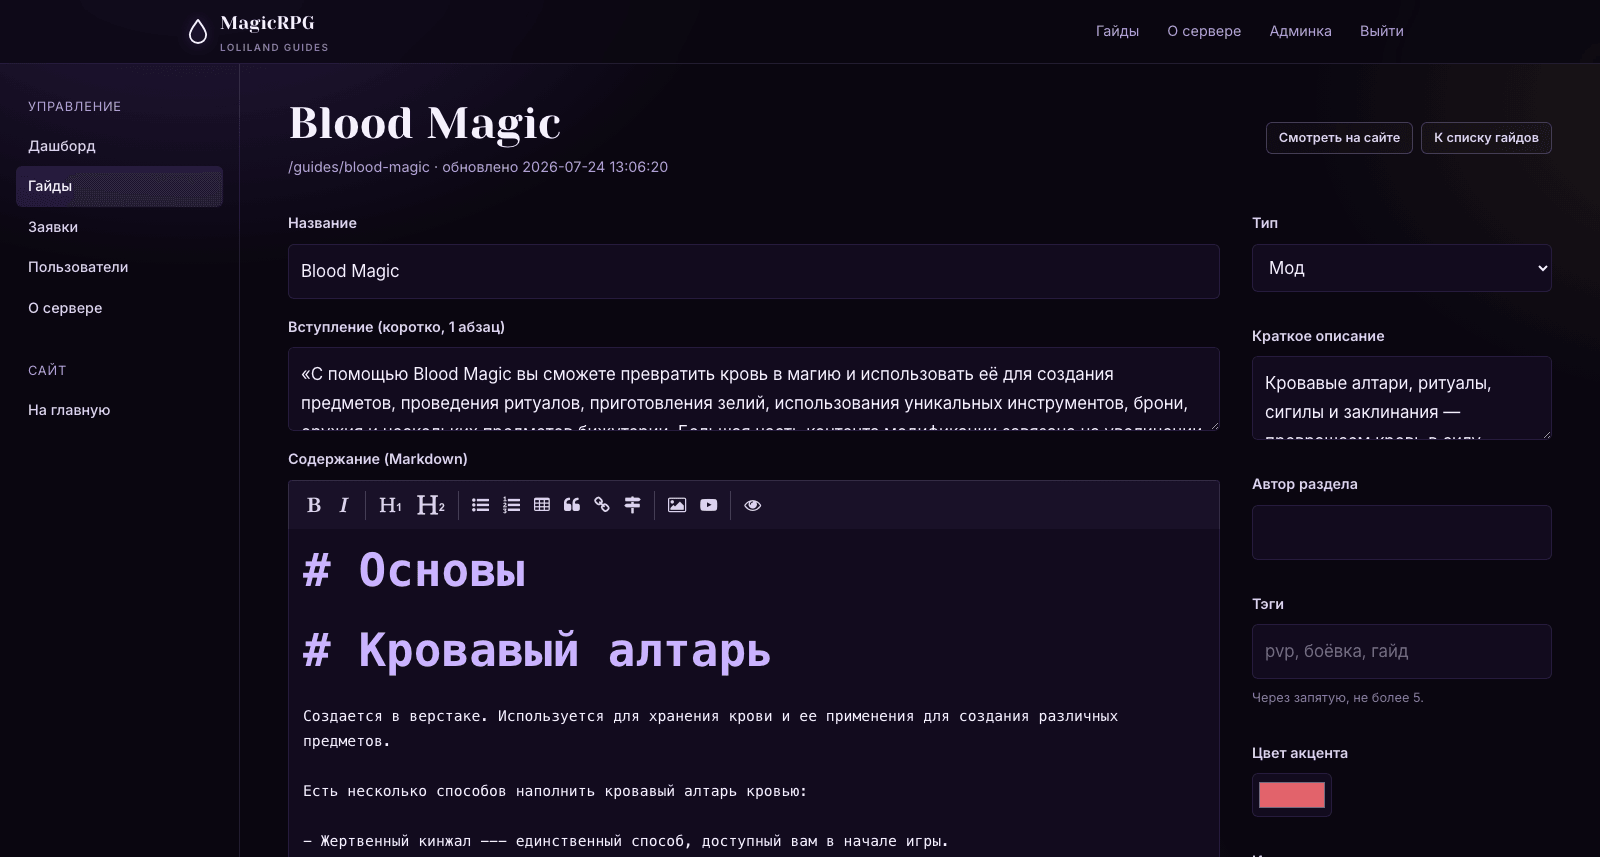Insert an image
Image resolution: width=1600 pixels, height=857 pixels.
coord(677,505)
